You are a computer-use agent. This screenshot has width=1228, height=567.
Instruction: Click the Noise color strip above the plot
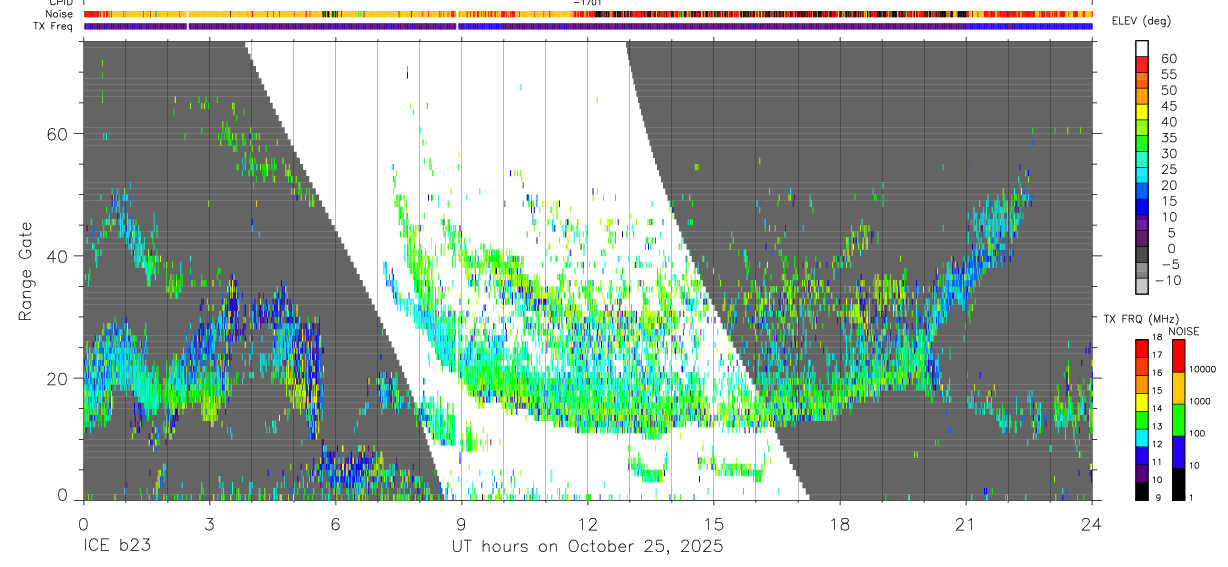(588, 14)
